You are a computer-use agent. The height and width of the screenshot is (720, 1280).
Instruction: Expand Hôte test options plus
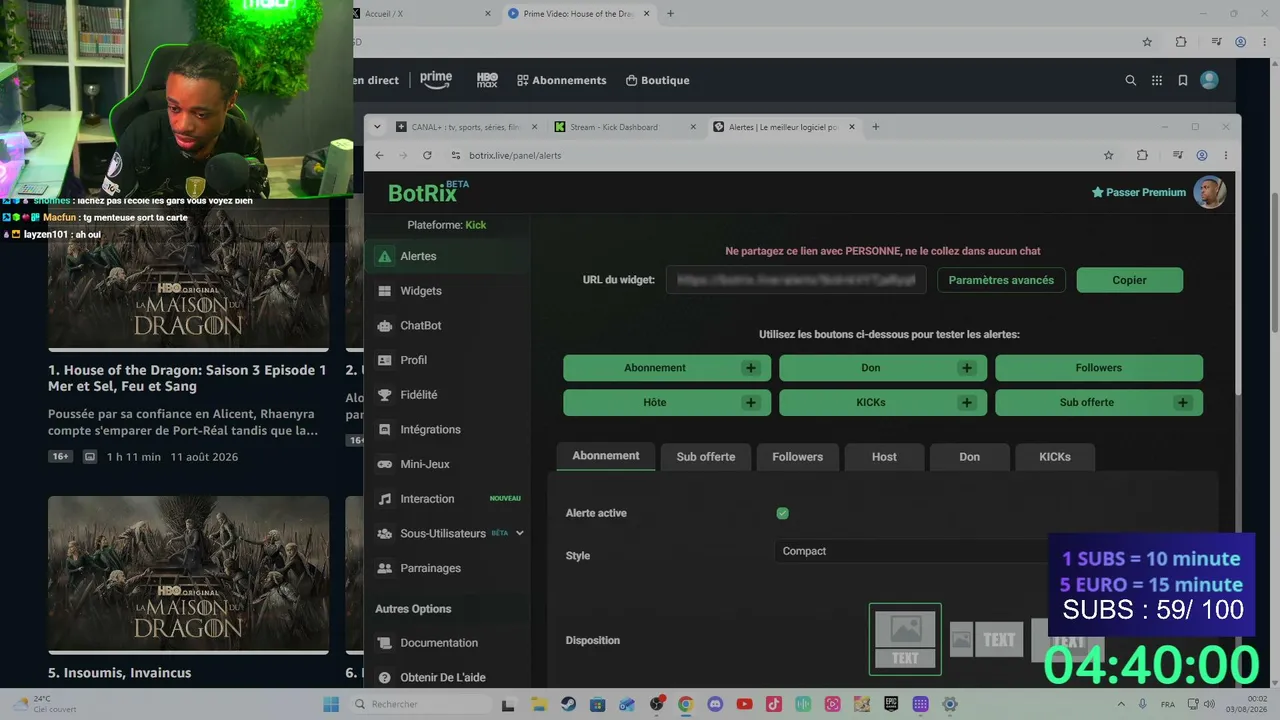pos(750,402)
